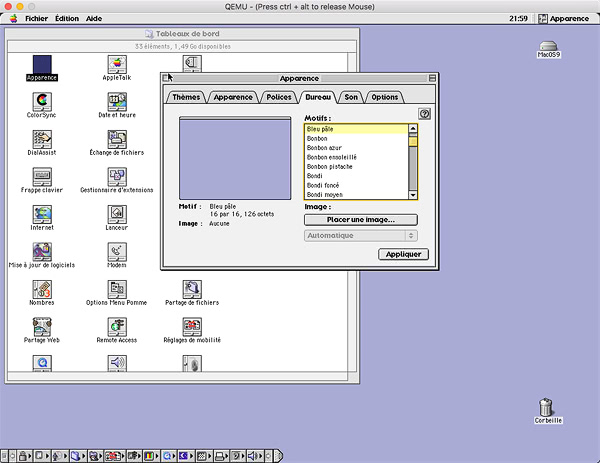
Task: Click the Tableaux de bord window title bar
Action: point(182,34)
